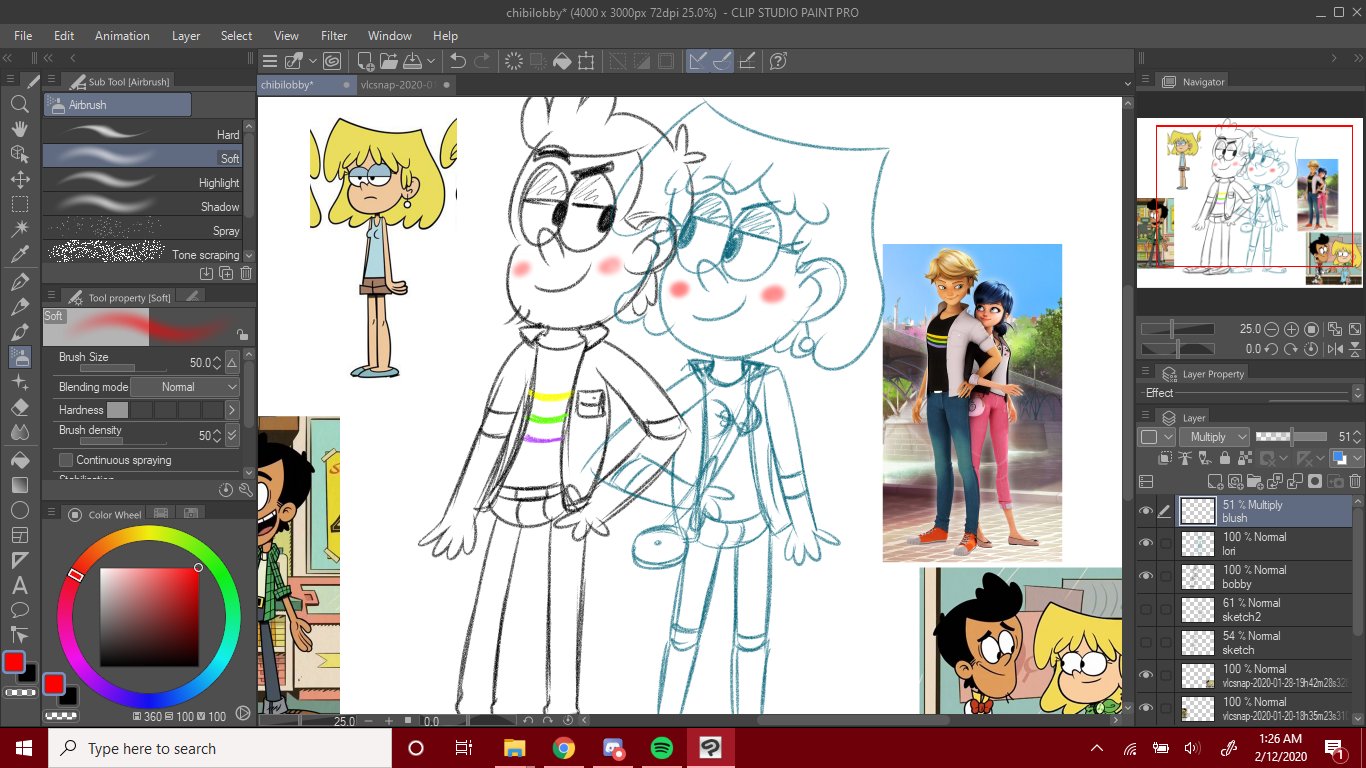
Task: Click the red main color swatch
Action: (x=13, y=662)
